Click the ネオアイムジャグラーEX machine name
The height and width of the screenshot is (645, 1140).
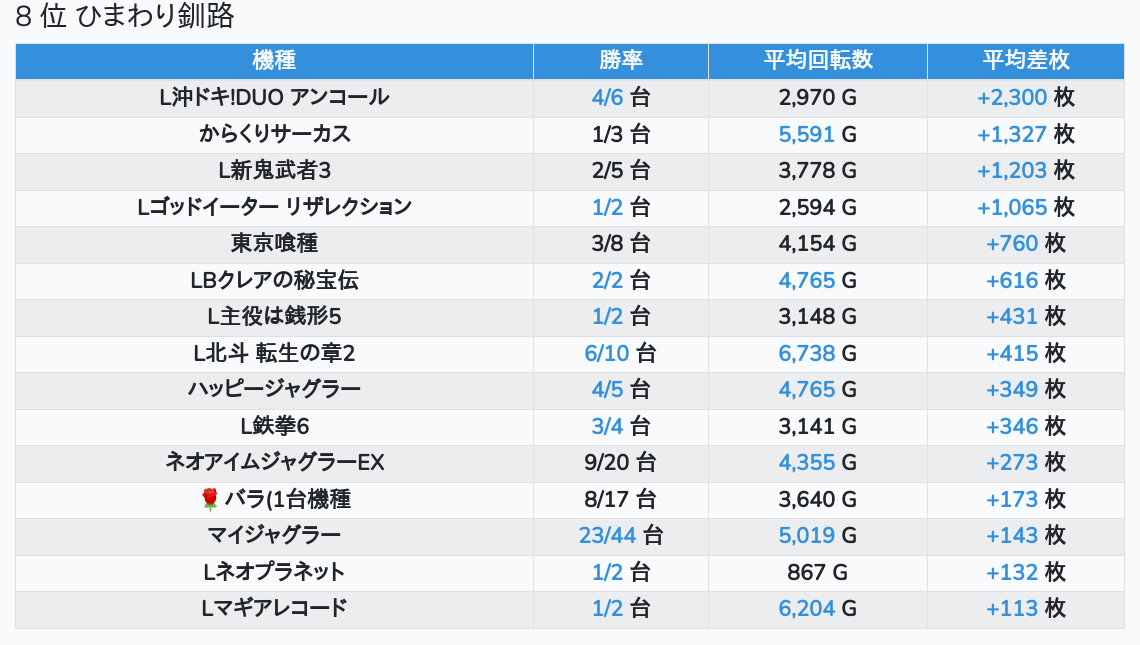[274, 462]
